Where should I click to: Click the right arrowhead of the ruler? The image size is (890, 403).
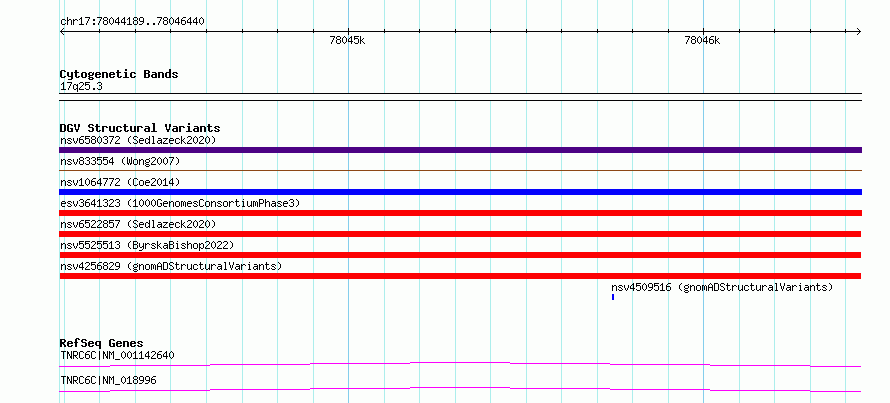859,32
